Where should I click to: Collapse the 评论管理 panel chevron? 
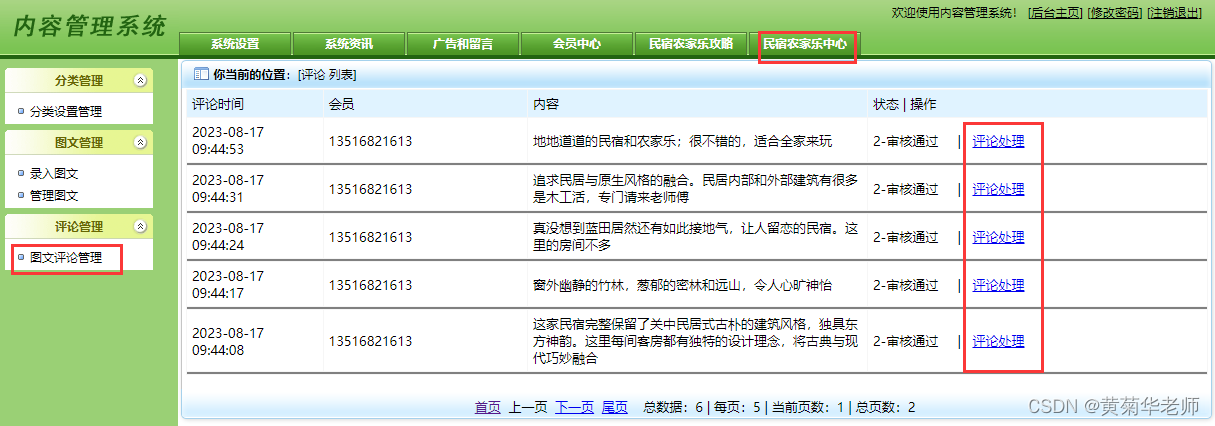click(x=141, y=227)
